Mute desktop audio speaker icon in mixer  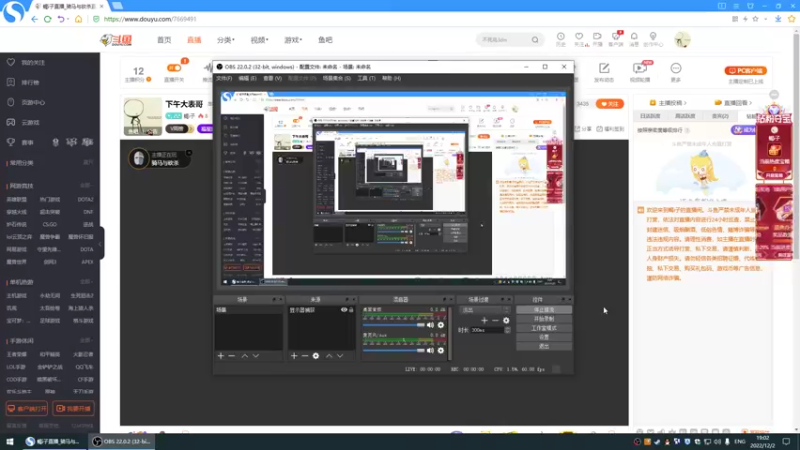pyautogui.click(x=430, y=325)
